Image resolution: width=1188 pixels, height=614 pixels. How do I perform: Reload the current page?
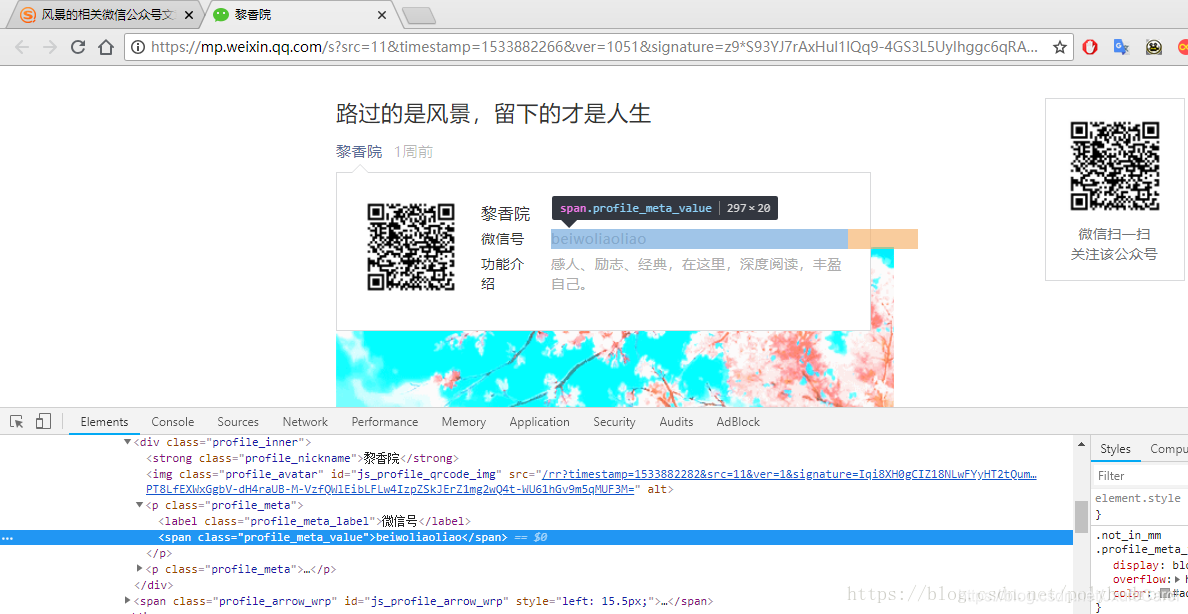coord(78,46)
